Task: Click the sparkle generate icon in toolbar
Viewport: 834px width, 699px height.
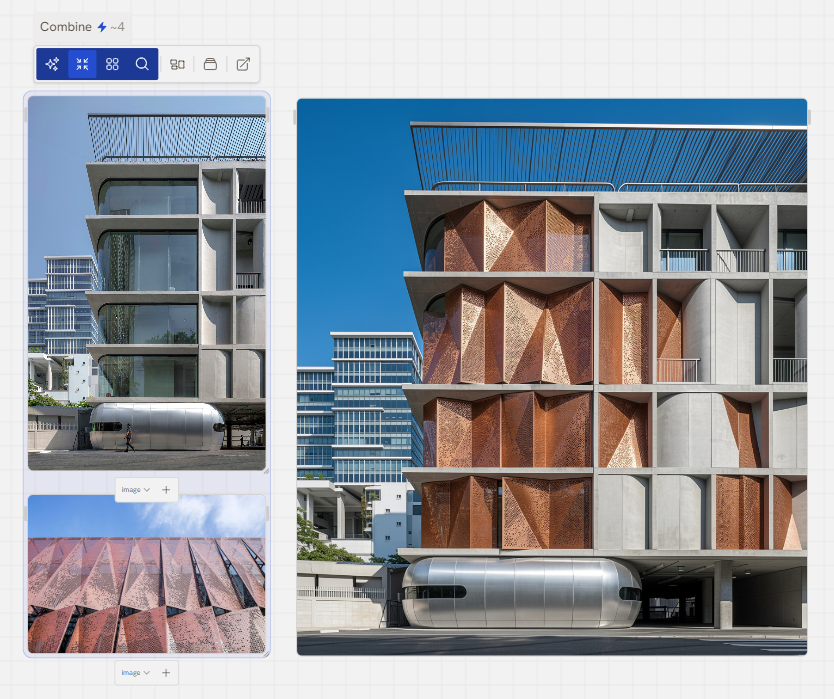Action: tap(52, 64)
